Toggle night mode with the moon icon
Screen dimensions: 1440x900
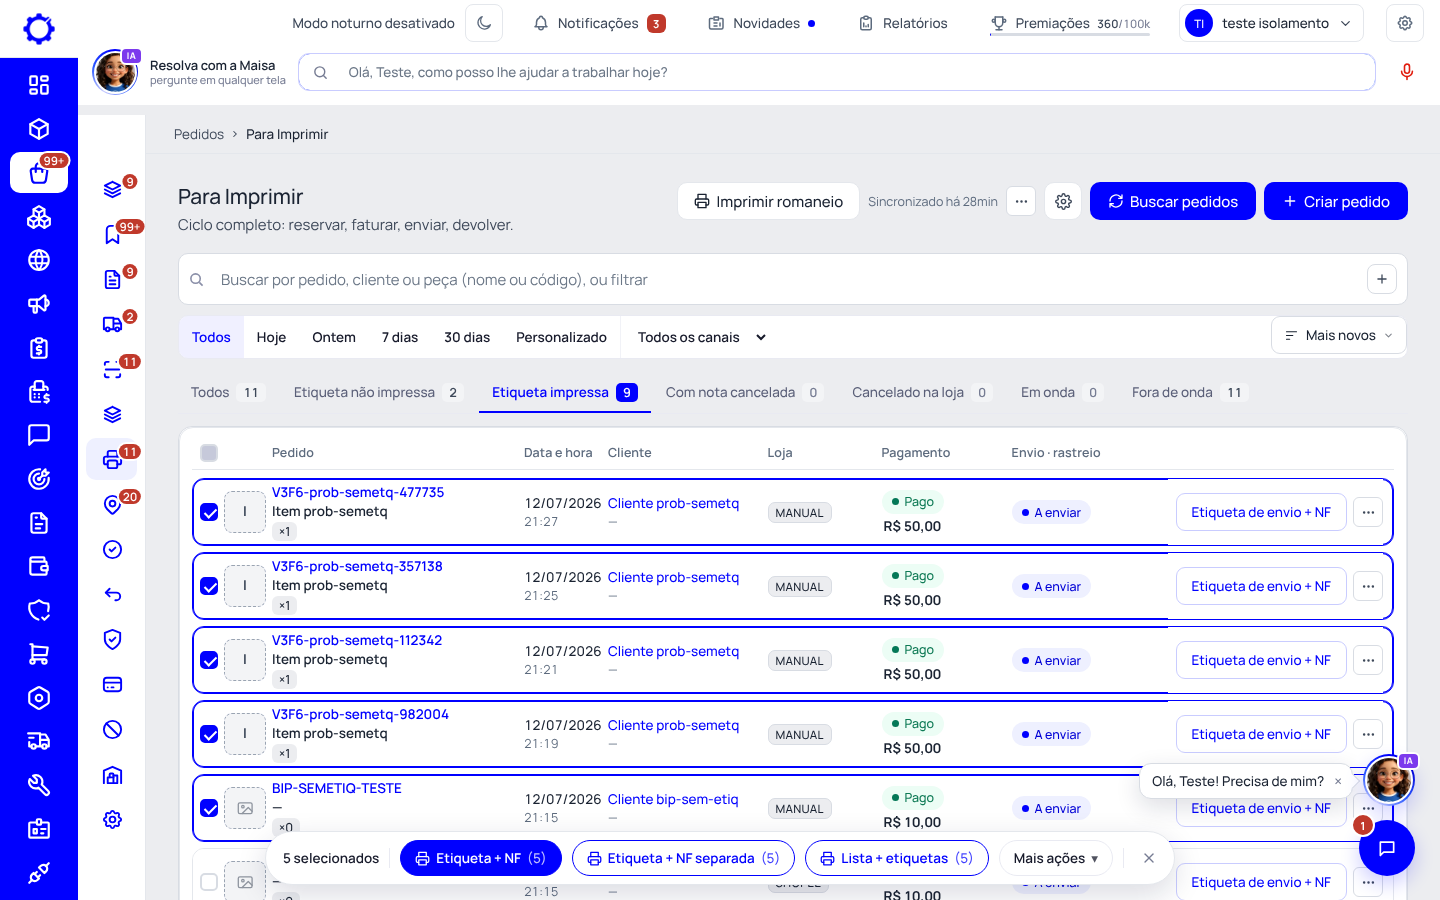pos(484,23)
